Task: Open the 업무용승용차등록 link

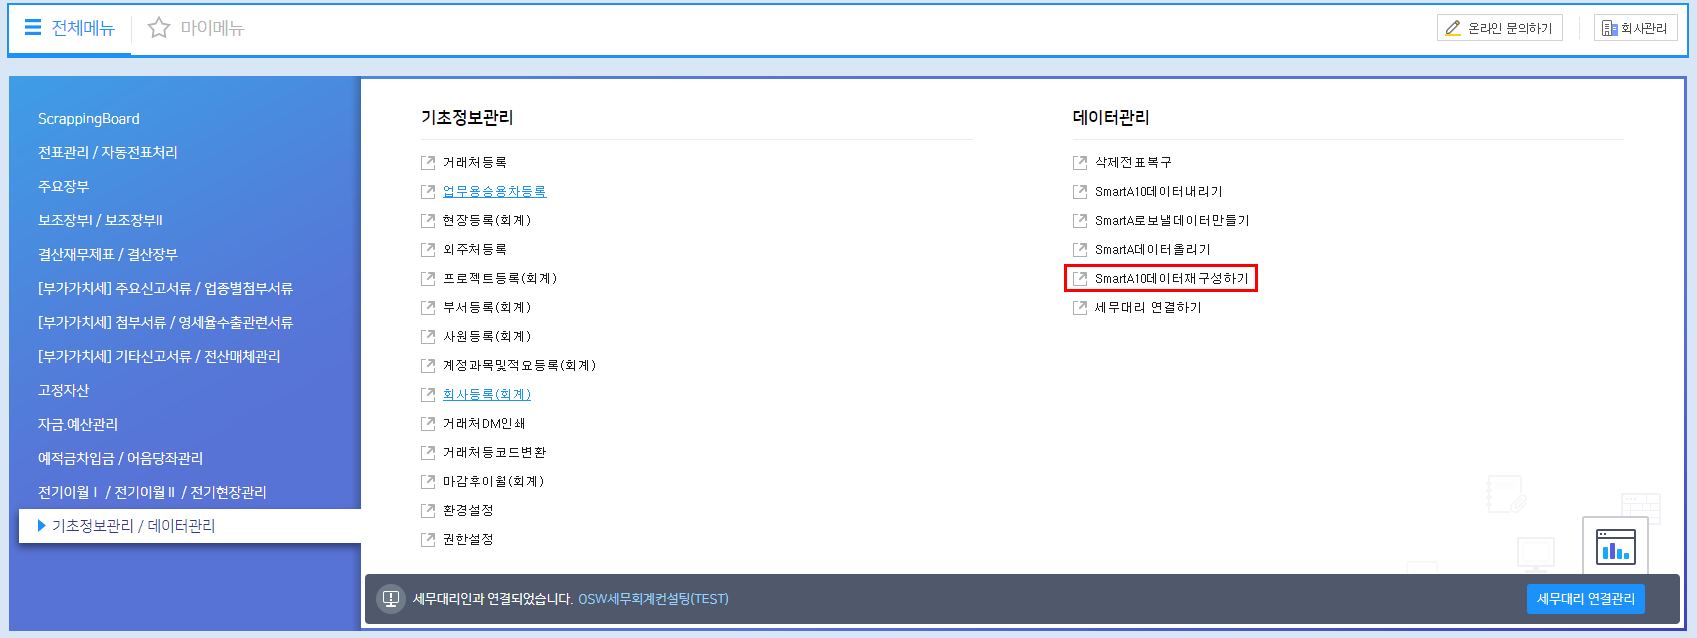Action: point(494,191)
